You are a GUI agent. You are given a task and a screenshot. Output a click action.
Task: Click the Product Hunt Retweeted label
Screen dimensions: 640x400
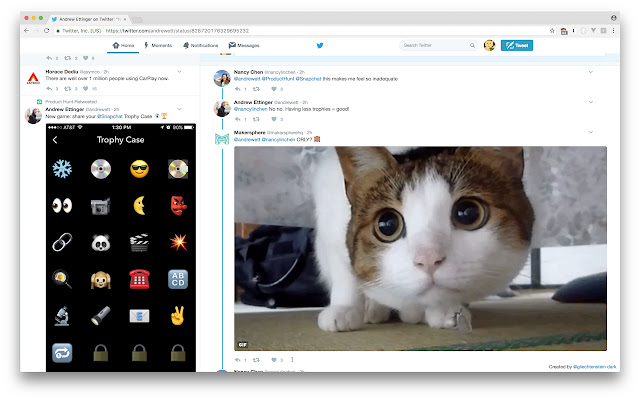pos(71,102)
